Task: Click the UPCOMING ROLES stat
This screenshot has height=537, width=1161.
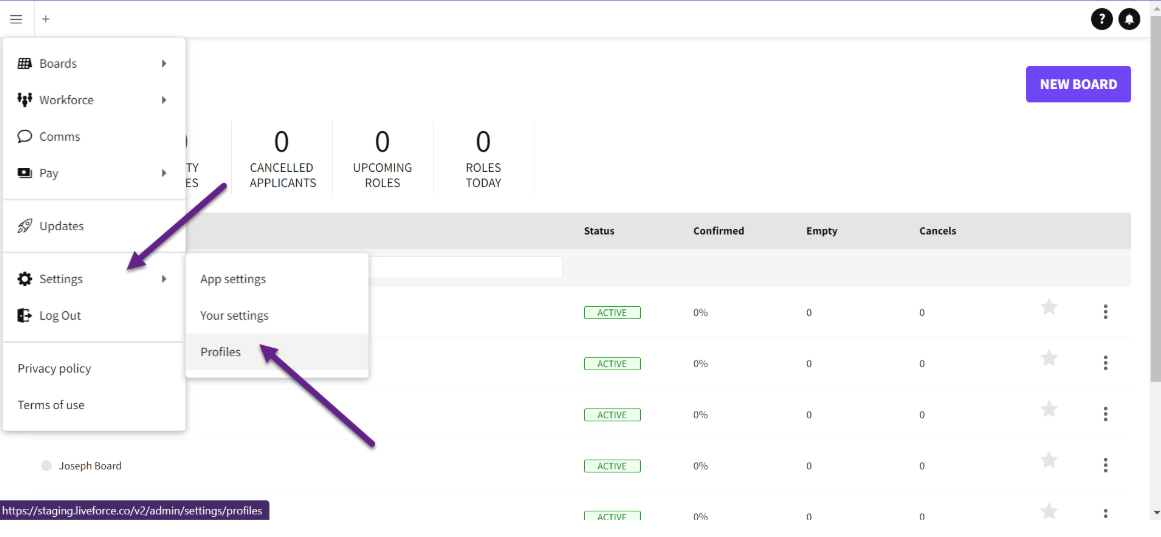Action: 383,158
